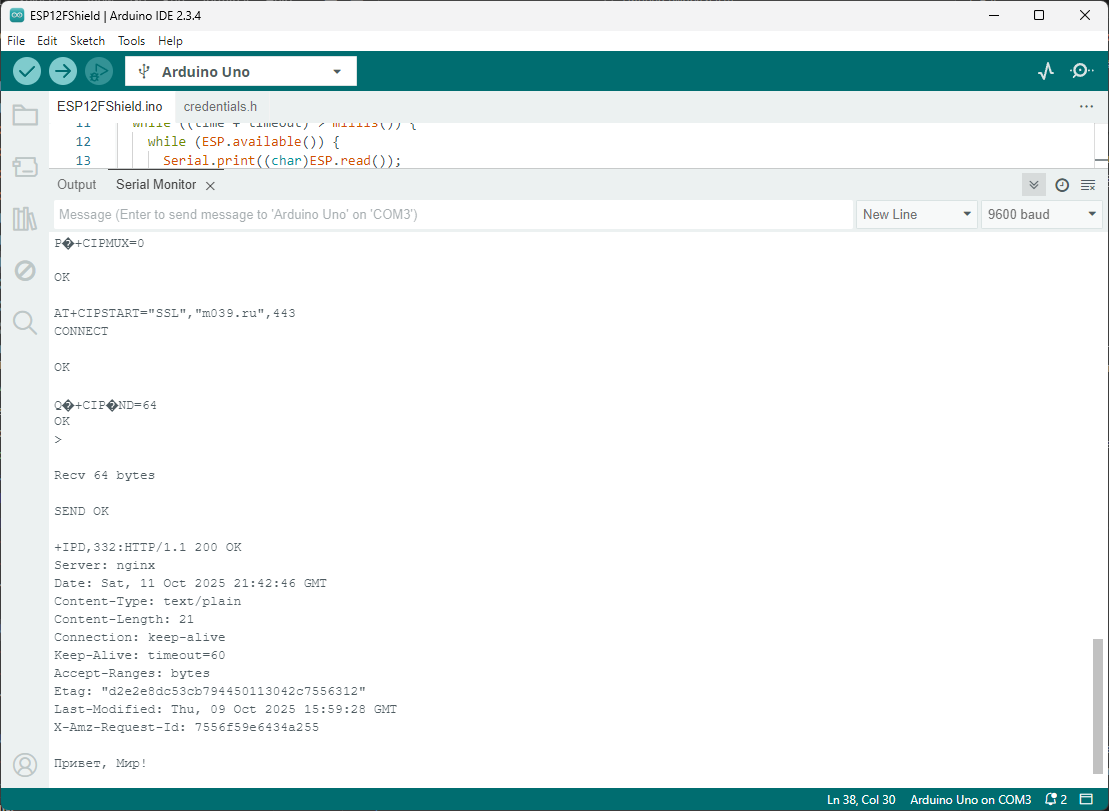Image resolution: width=1109 pixels, height=811 pixels.
Task: Change the 9600 baud rate dropdown
Action: click(1041, 215)
